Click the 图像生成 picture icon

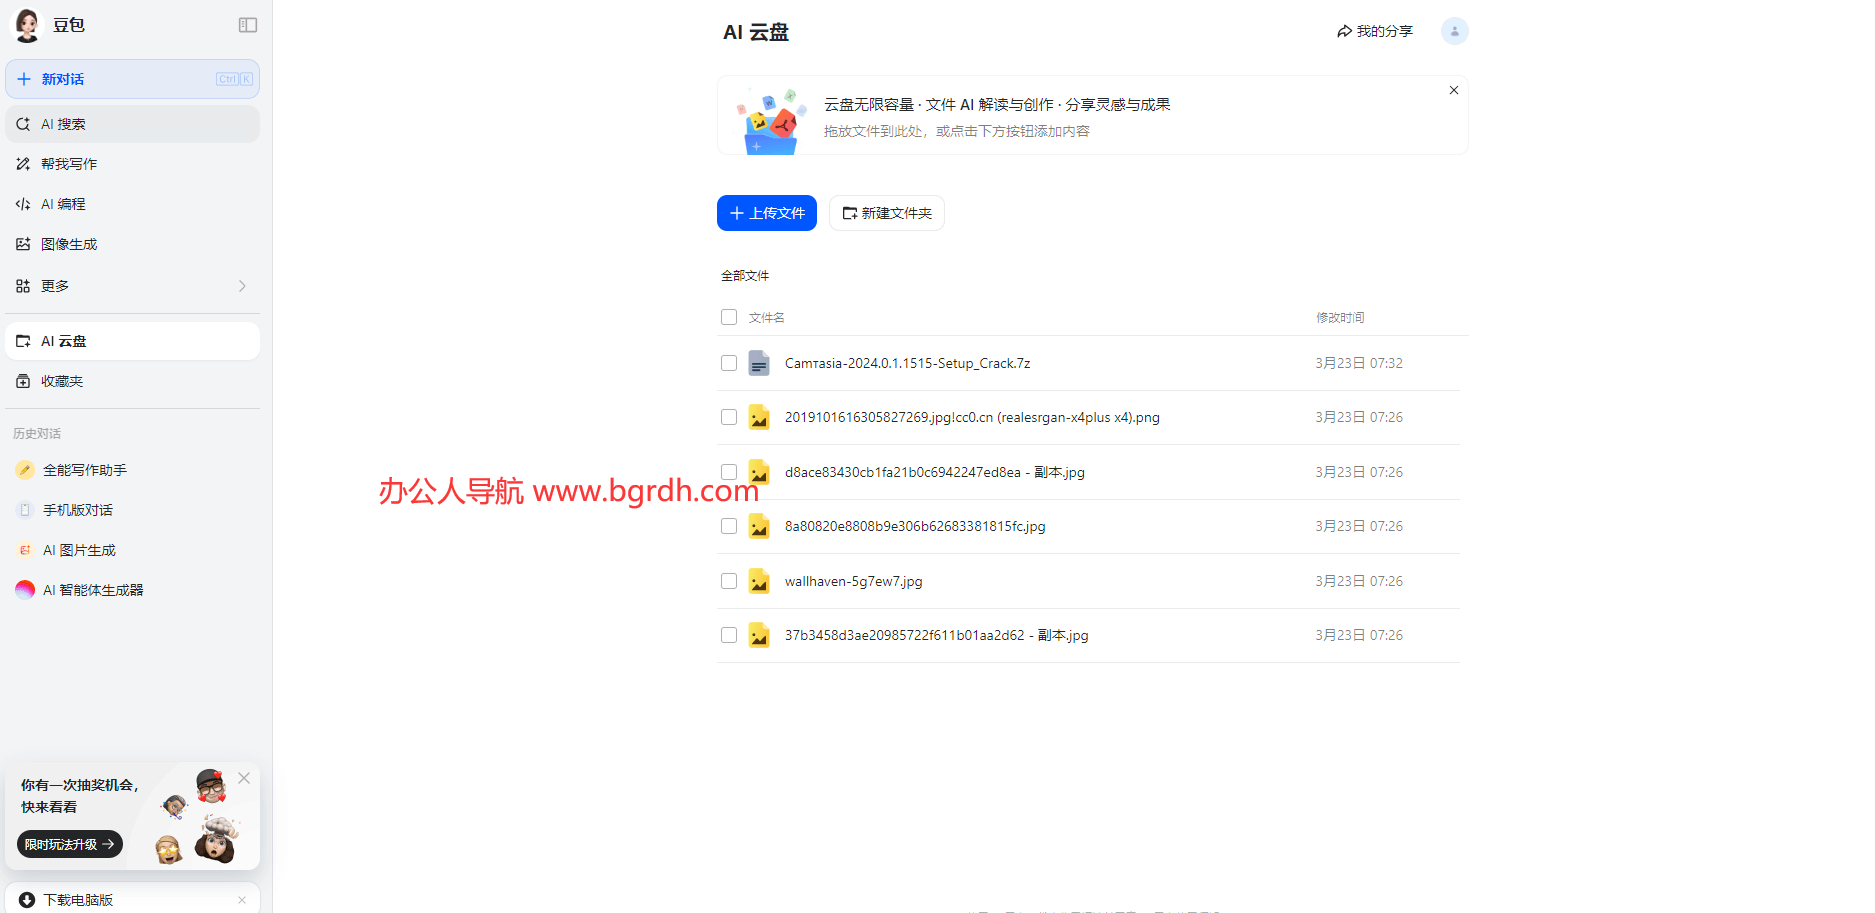[x=23, y=244]
